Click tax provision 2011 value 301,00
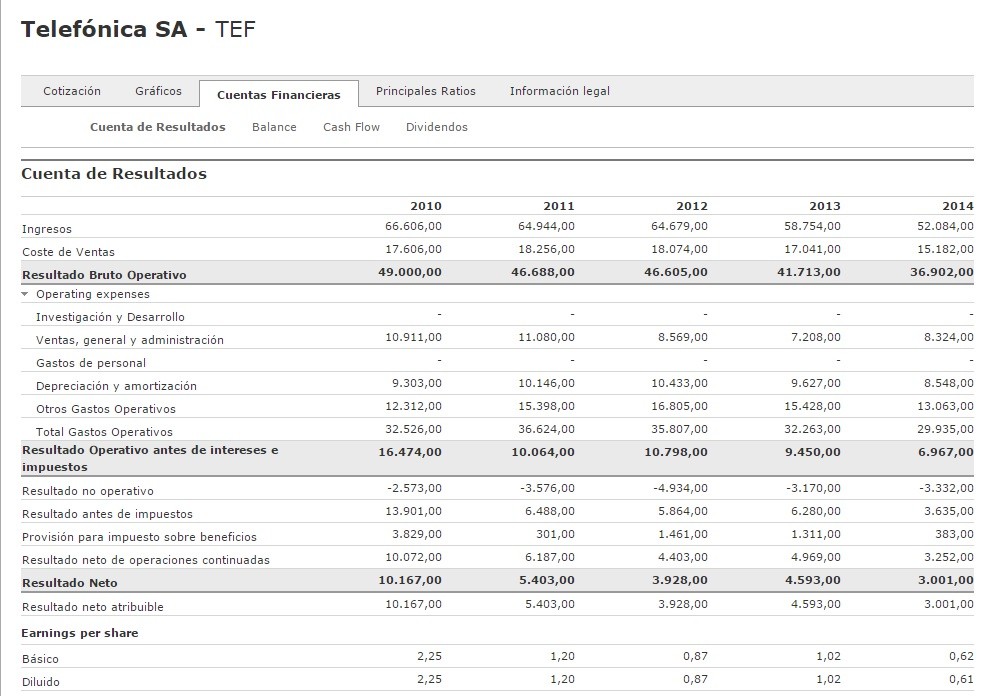 point(556,535)
